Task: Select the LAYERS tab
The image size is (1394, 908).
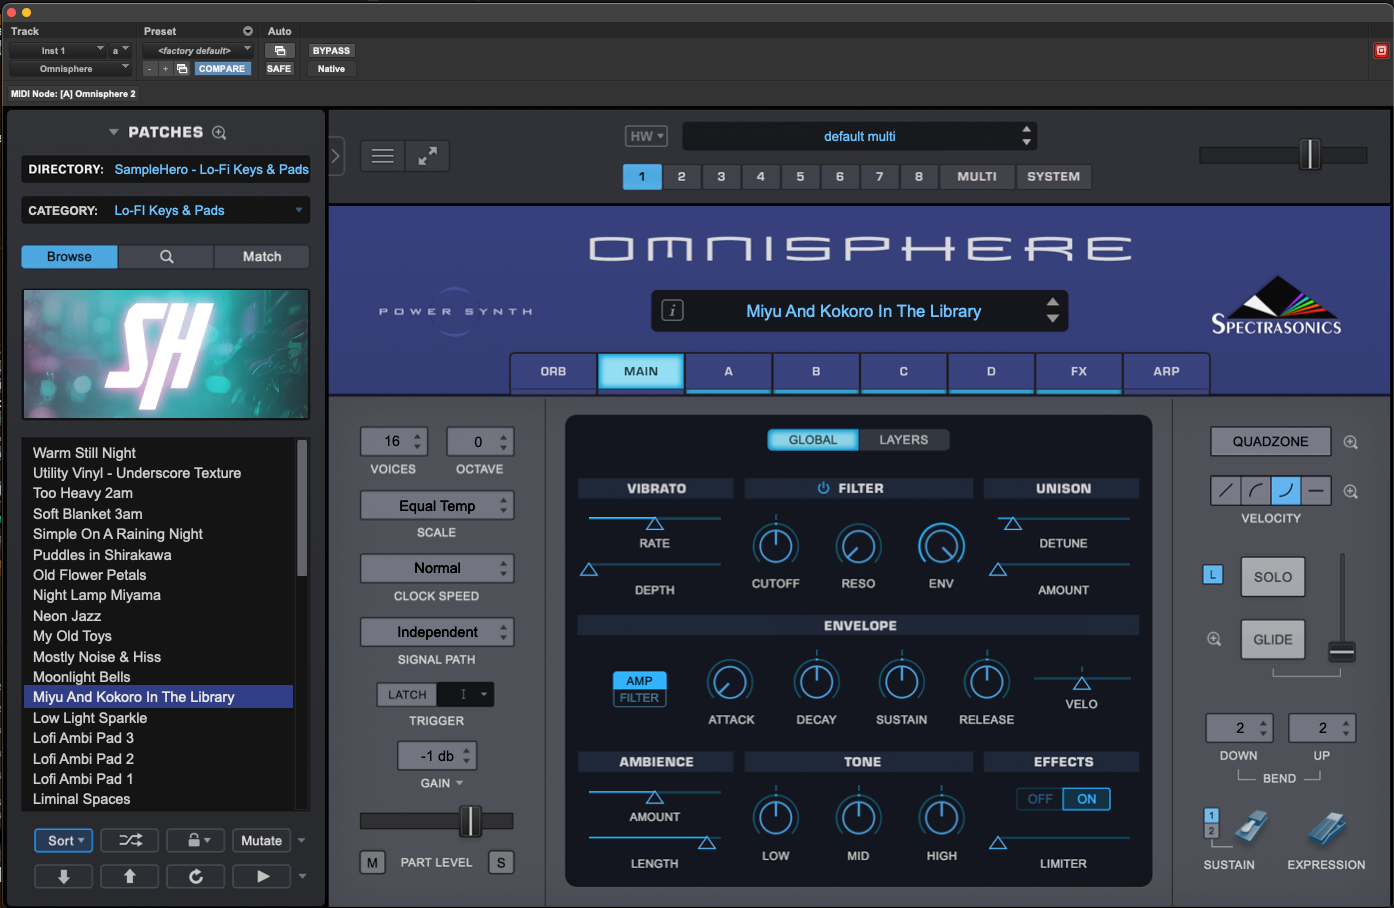Action: (903, 440)
